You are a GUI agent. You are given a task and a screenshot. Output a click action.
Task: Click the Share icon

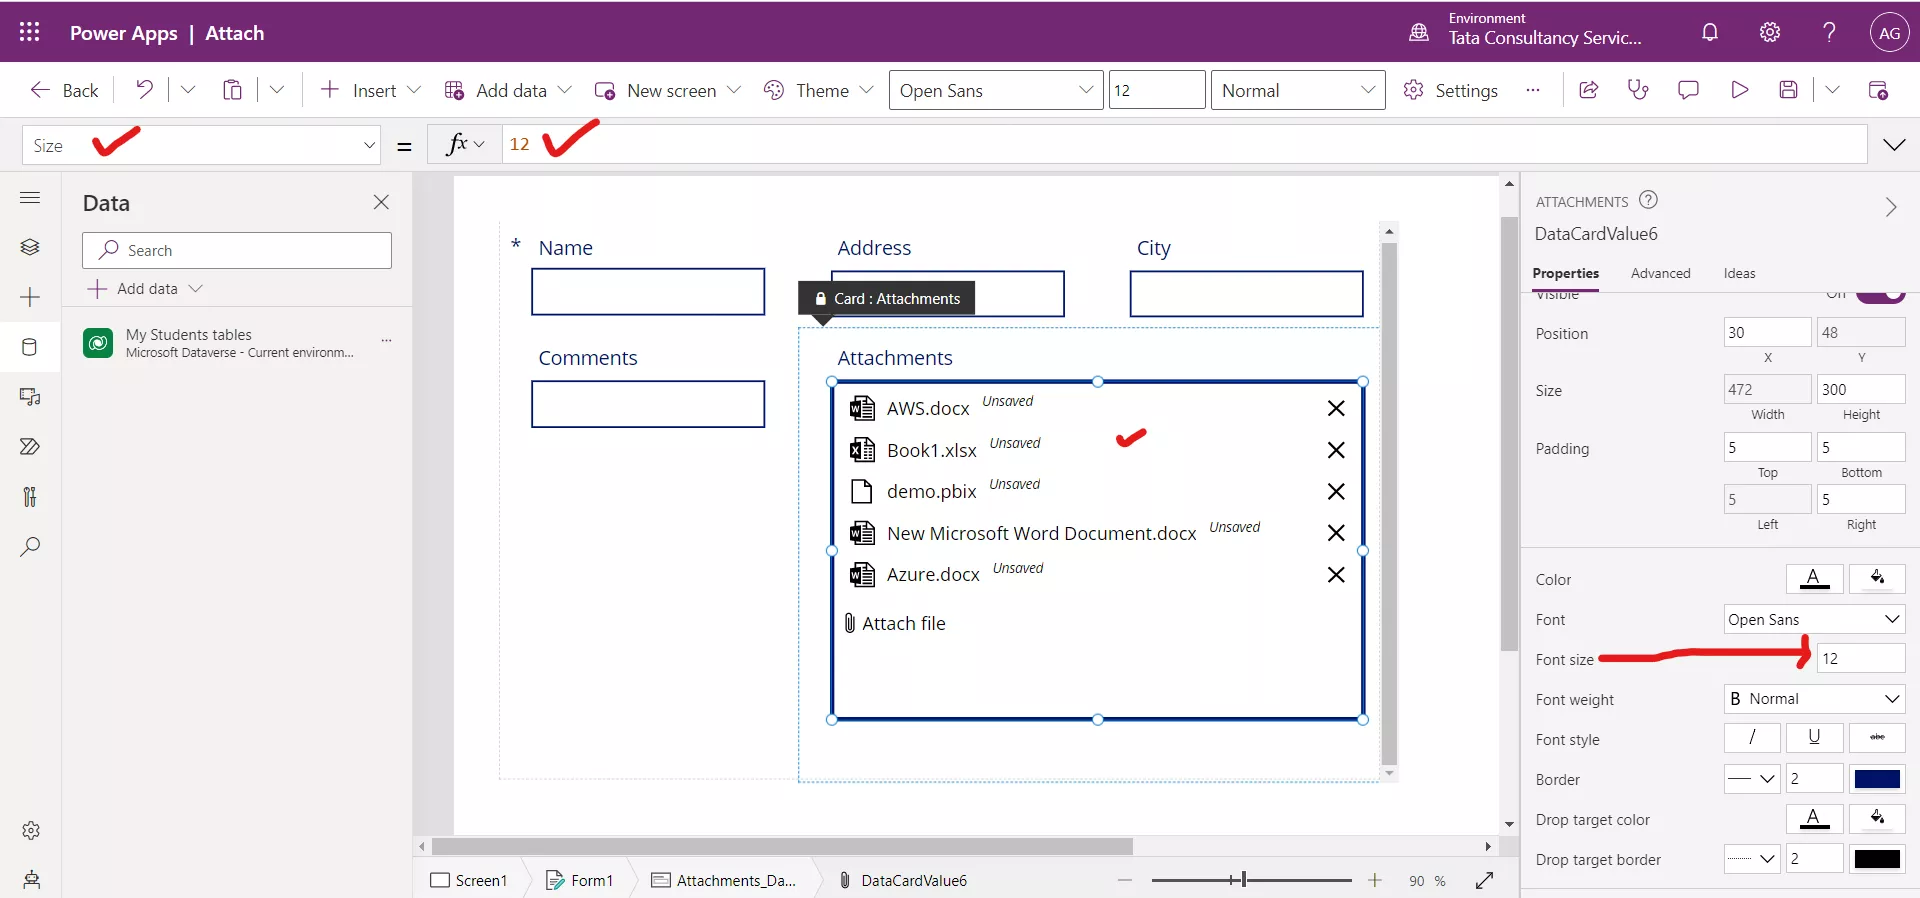pos(1588,90)
